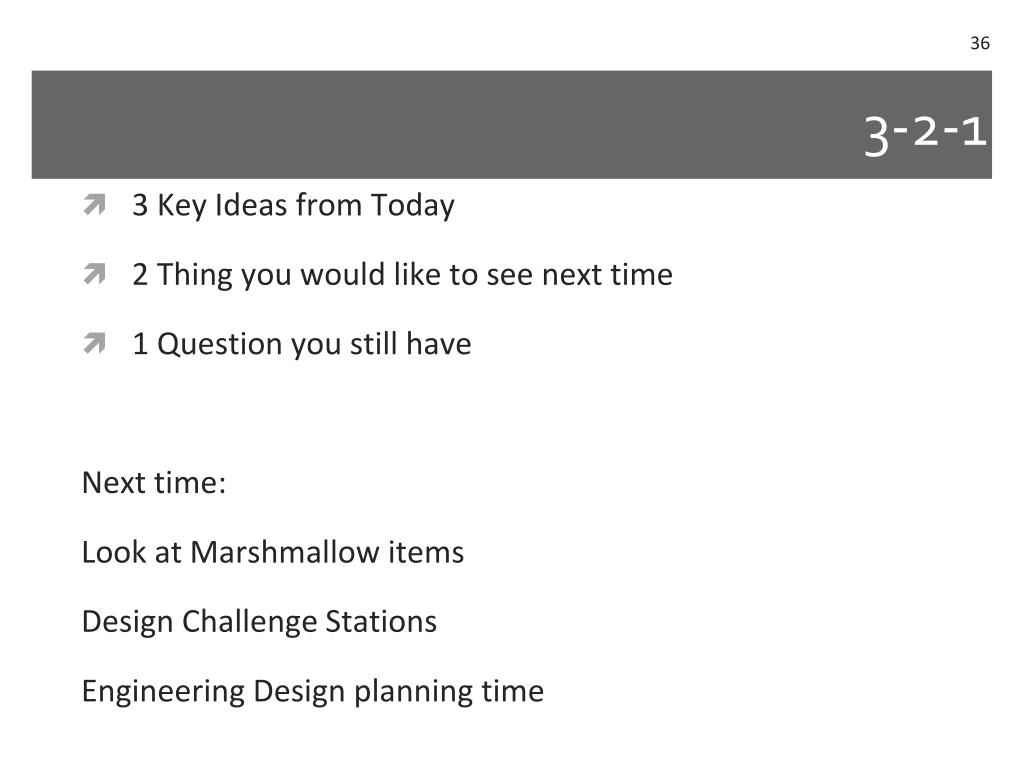The height and width of the screenshot is (768, 1024).
Task: Click the slide number 36
Action: coord(980,43)
